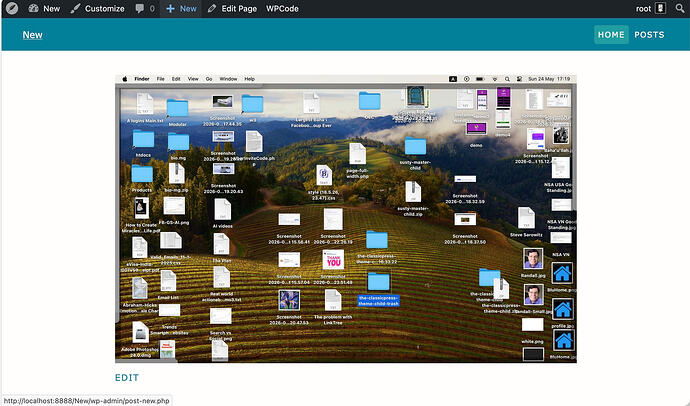
Task: Go to the POSTS navigation item
Action: pos(649,35)
